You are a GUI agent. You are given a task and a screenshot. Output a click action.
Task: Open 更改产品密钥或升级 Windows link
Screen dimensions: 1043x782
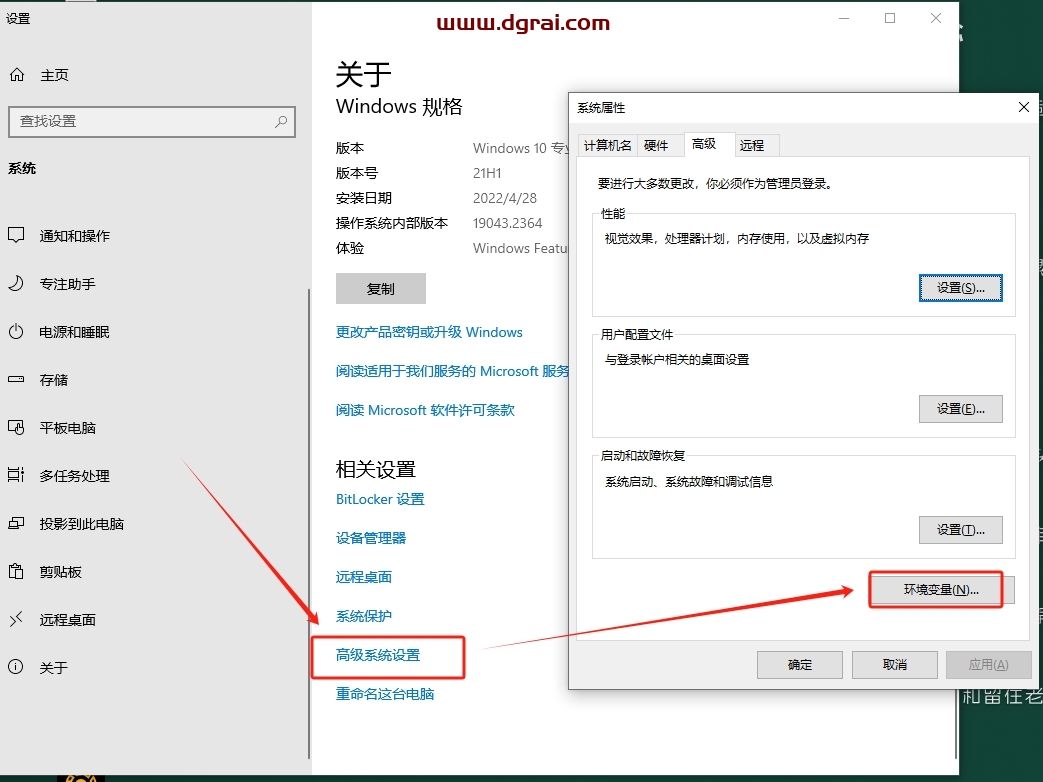[x=429, y=332]
